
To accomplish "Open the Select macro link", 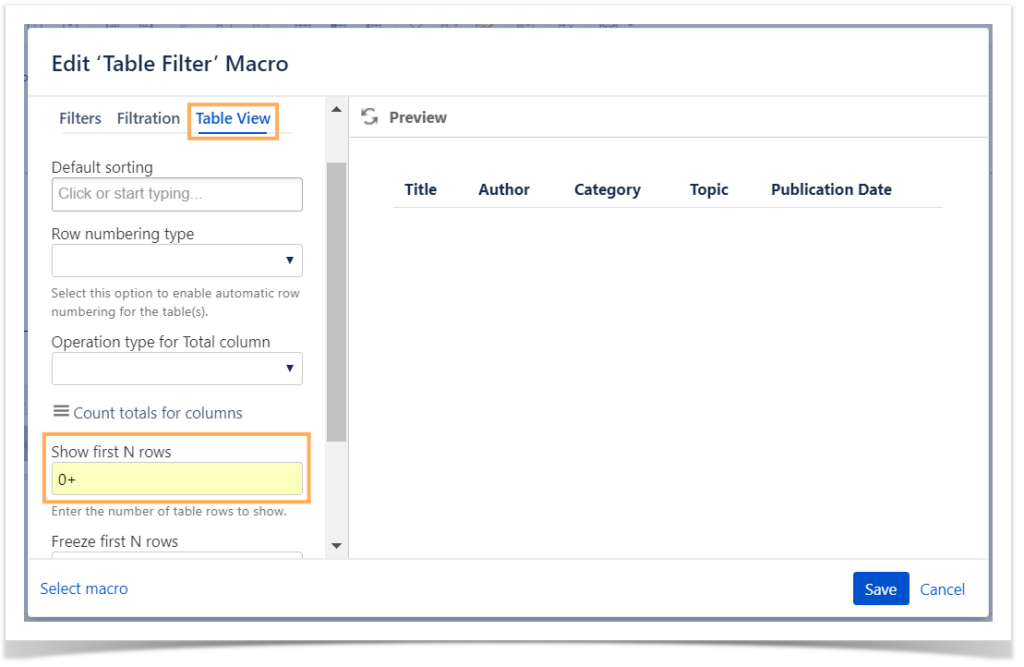I will [x=84, y=588].
